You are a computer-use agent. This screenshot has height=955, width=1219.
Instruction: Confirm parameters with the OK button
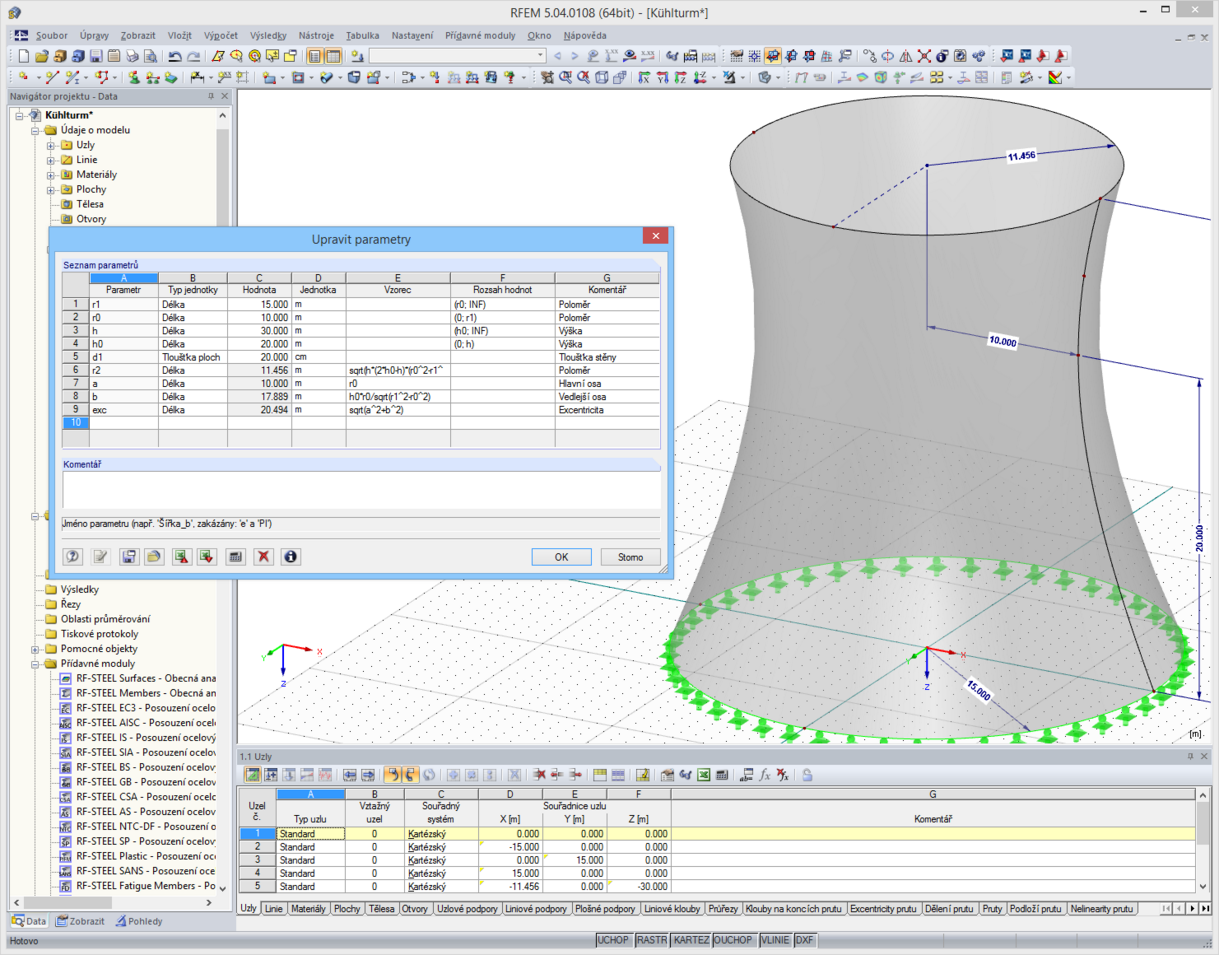click(562, 557)
